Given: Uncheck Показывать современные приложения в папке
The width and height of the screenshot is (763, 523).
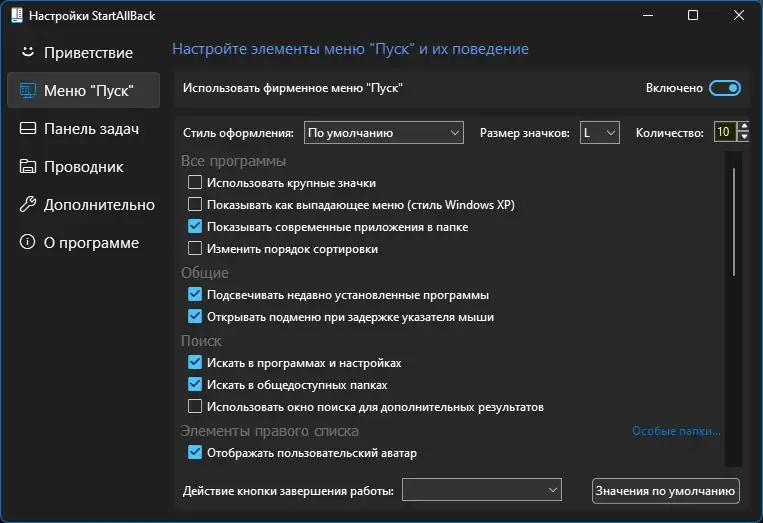Looking at the screenshot, I should click(195, 226).
